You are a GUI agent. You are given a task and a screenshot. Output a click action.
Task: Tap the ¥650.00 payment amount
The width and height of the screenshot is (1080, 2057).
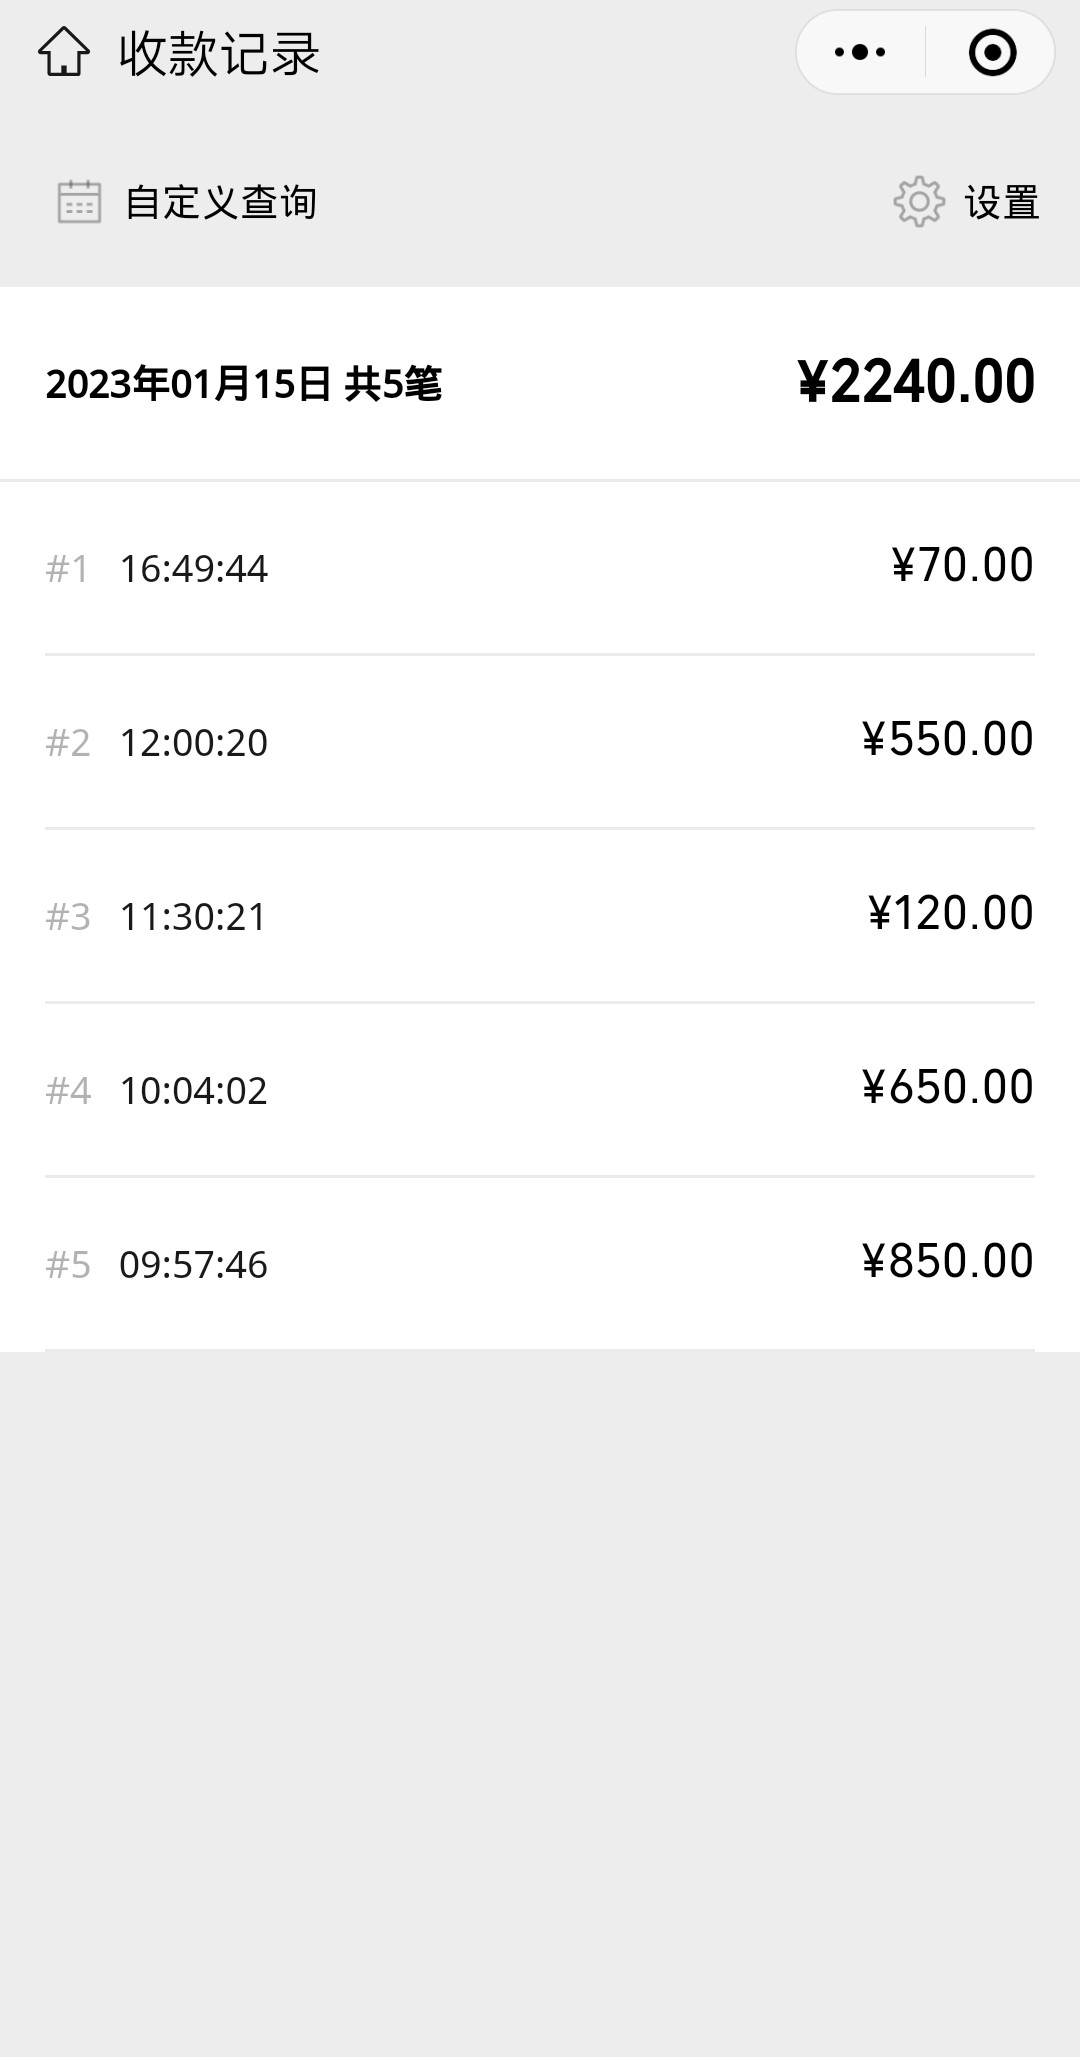point(947,1088)
